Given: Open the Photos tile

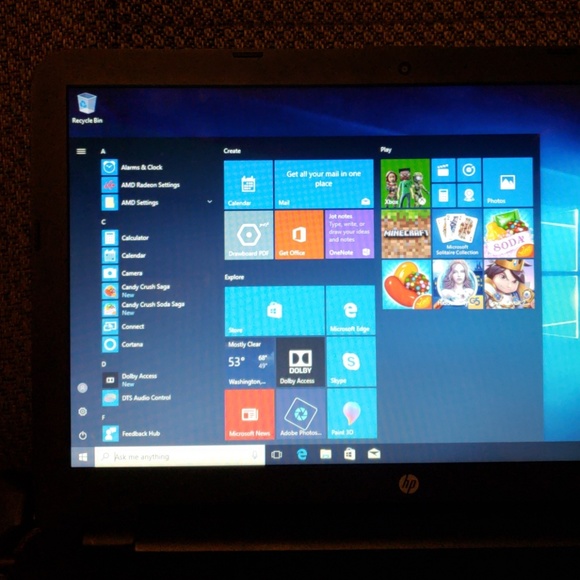Looking at the screenshot, I should pyautogui.click(x=508, y=182).
